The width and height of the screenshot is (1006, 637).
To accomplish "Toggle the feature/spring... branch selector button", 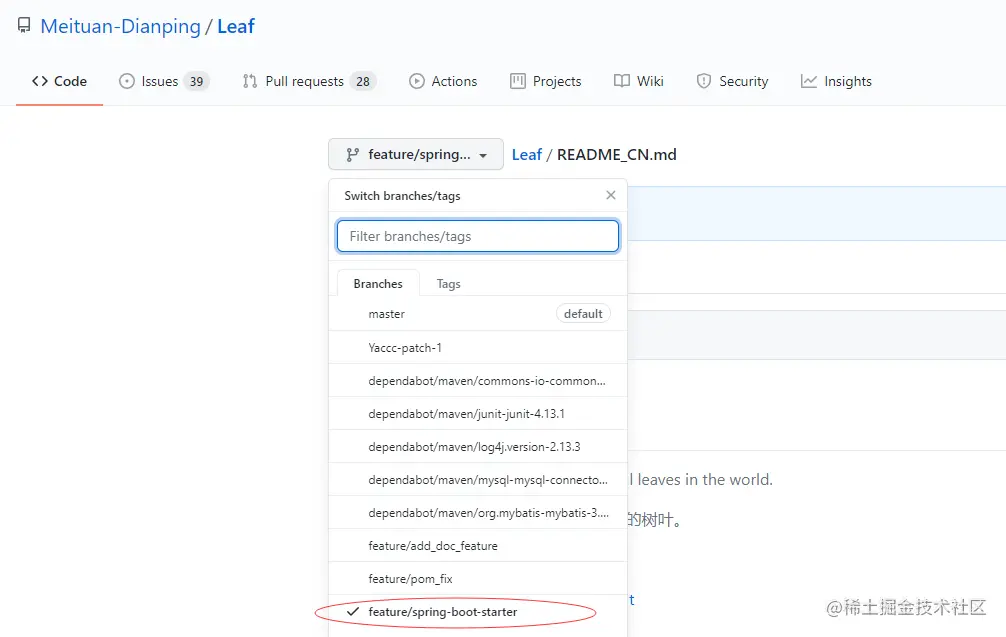I will click(x=416, y=155).
